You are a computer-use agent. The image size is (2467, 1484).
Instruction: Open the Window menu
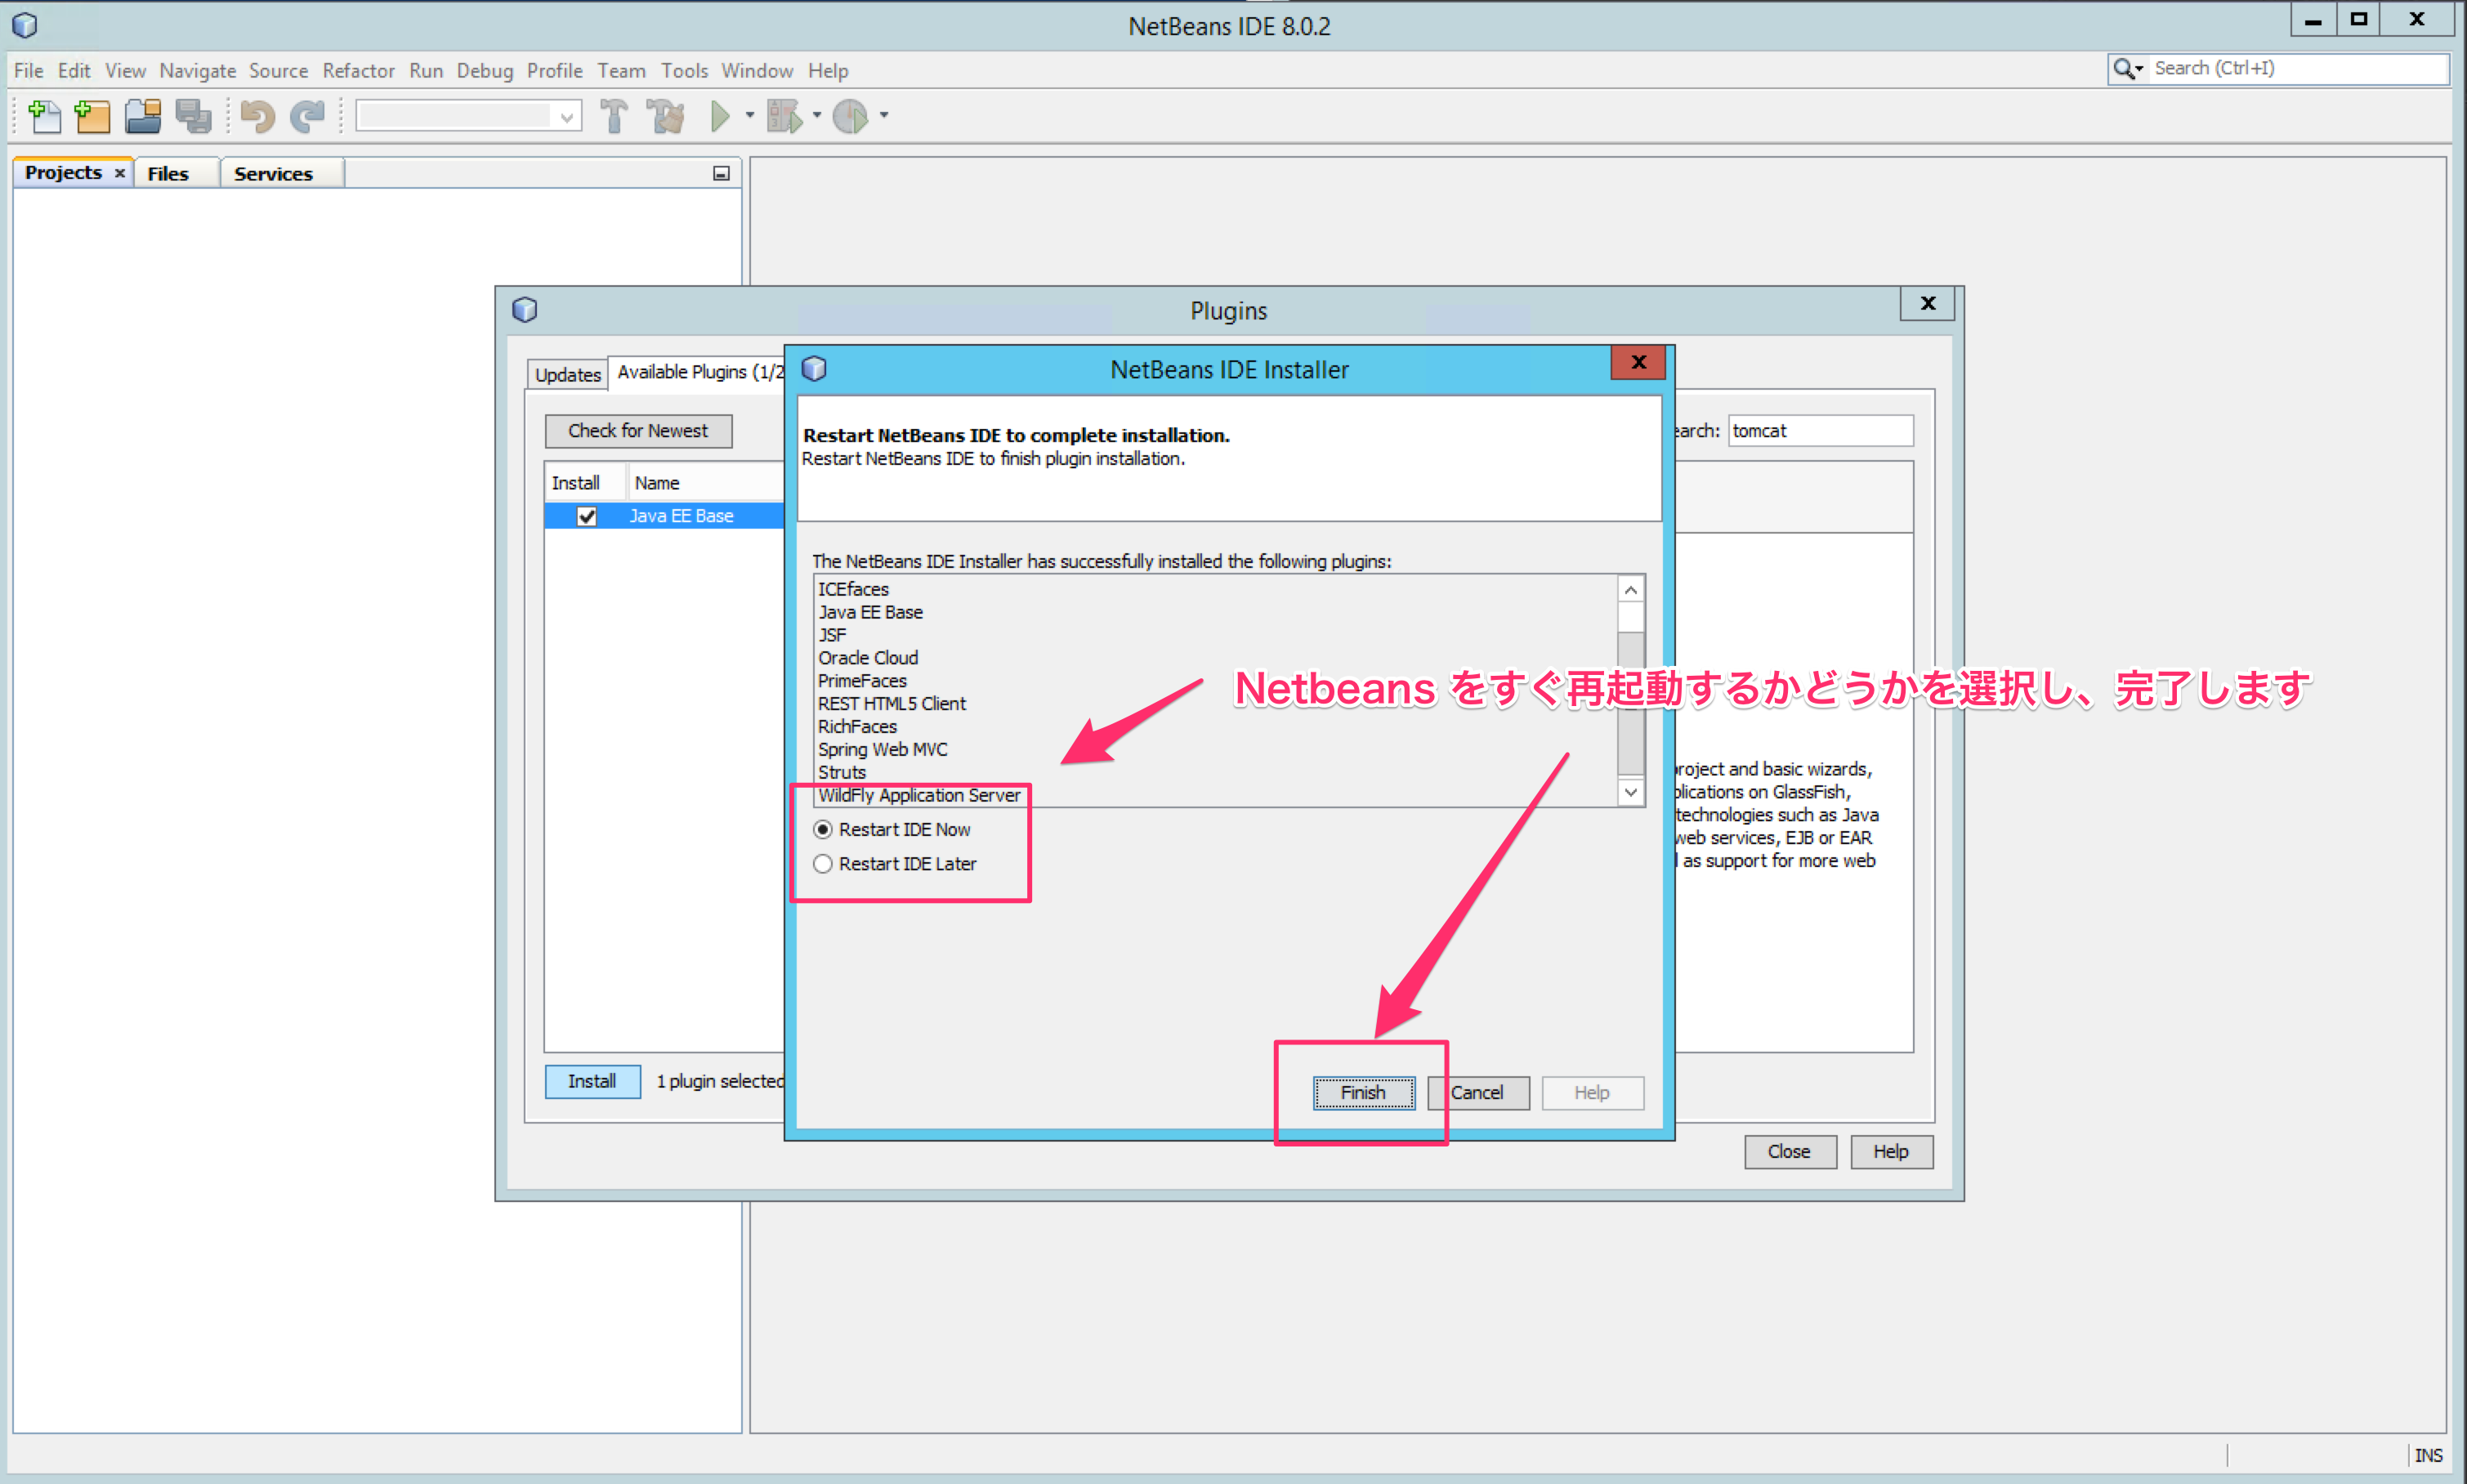[757, 70]
